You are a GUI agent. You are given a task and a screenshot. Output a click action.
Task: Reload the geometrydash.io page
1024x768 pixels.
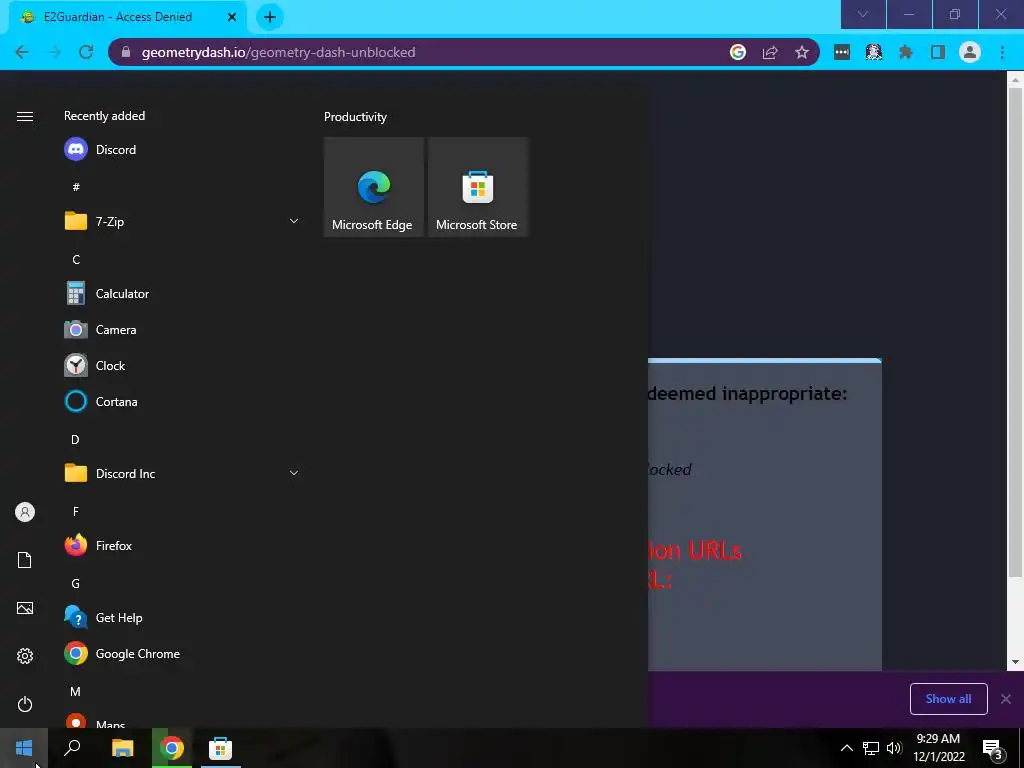point(86,52)
